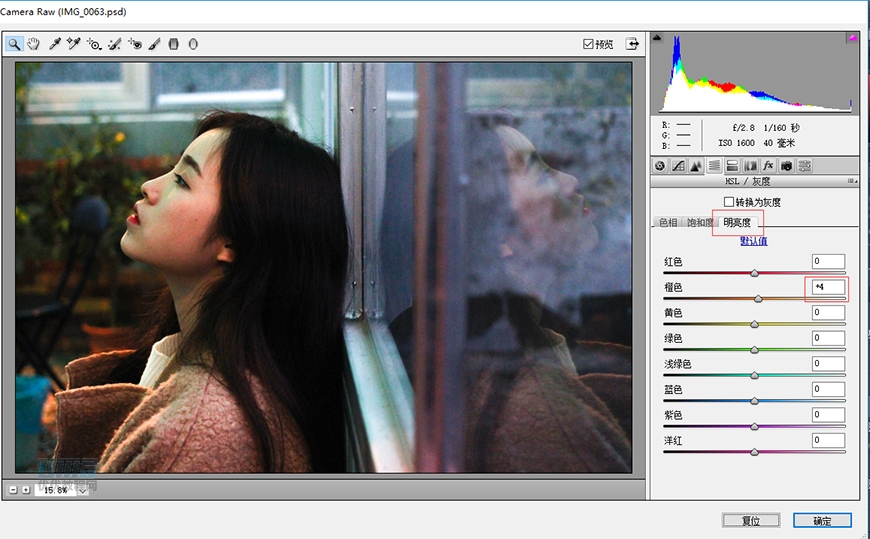Pick the White Balance eyedropper tool
Screen dimensions: 870x539
coord(55,44)
